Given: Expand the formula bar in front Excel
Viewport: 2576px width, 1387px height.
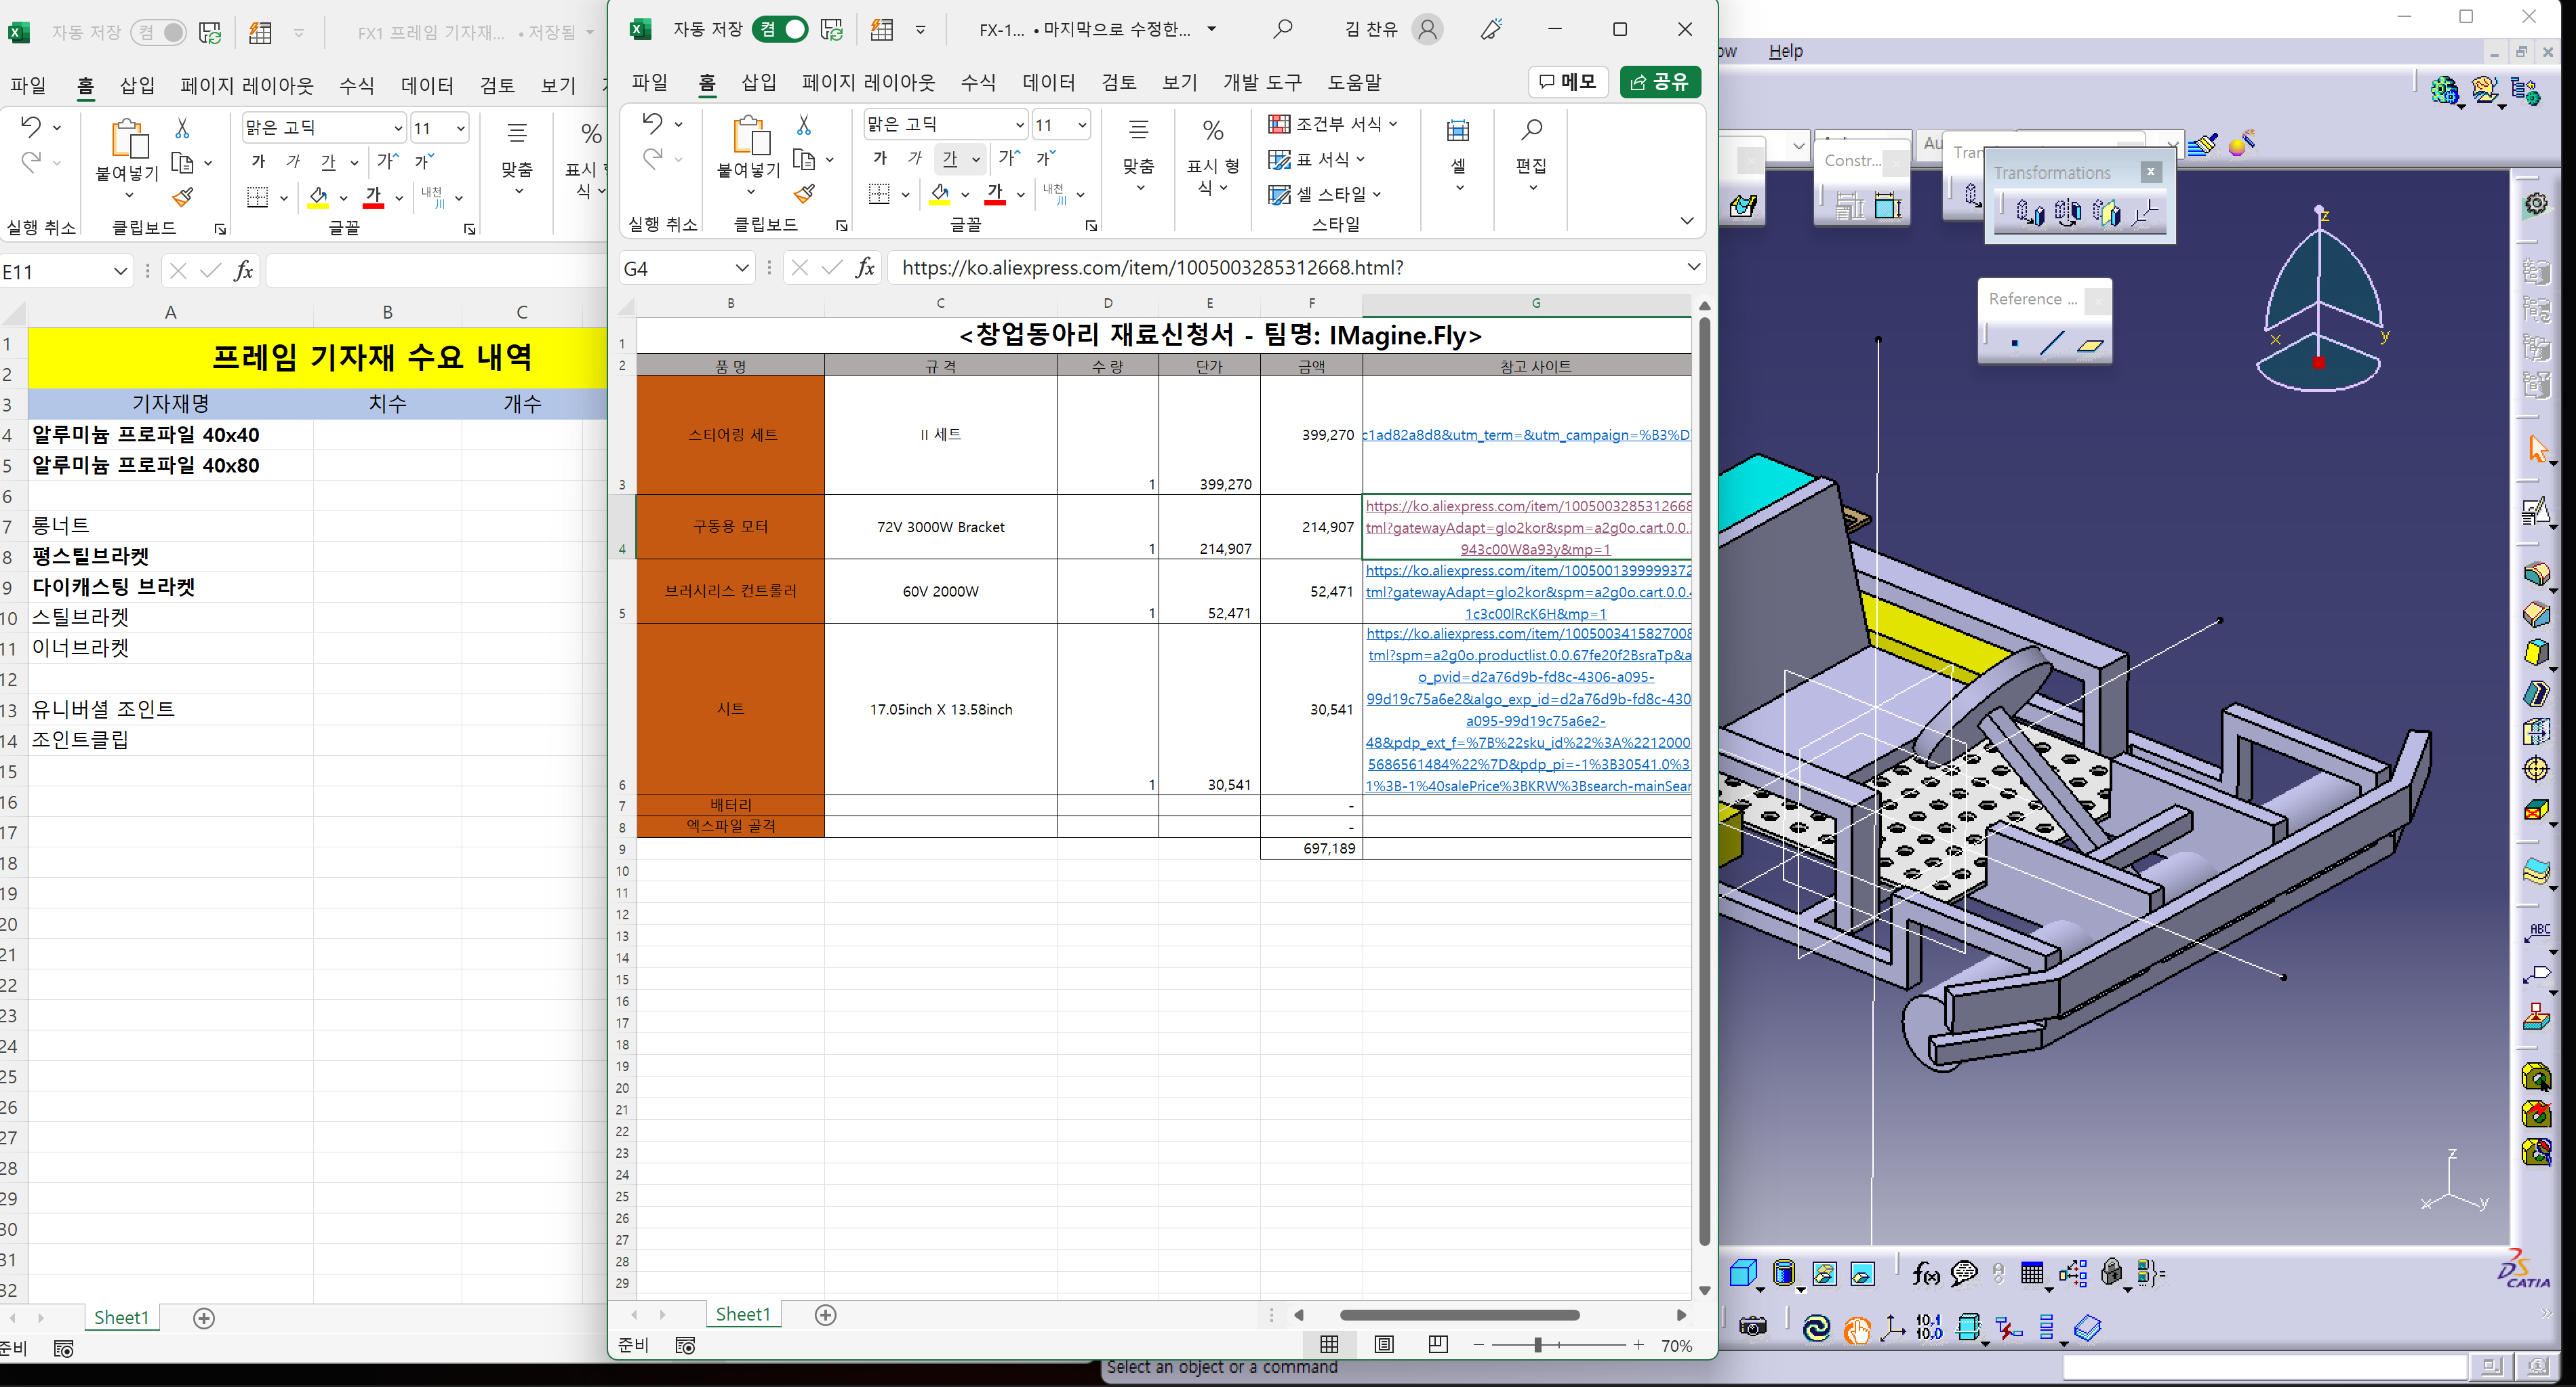Looking at the screenshot, I should [1693, 267].
